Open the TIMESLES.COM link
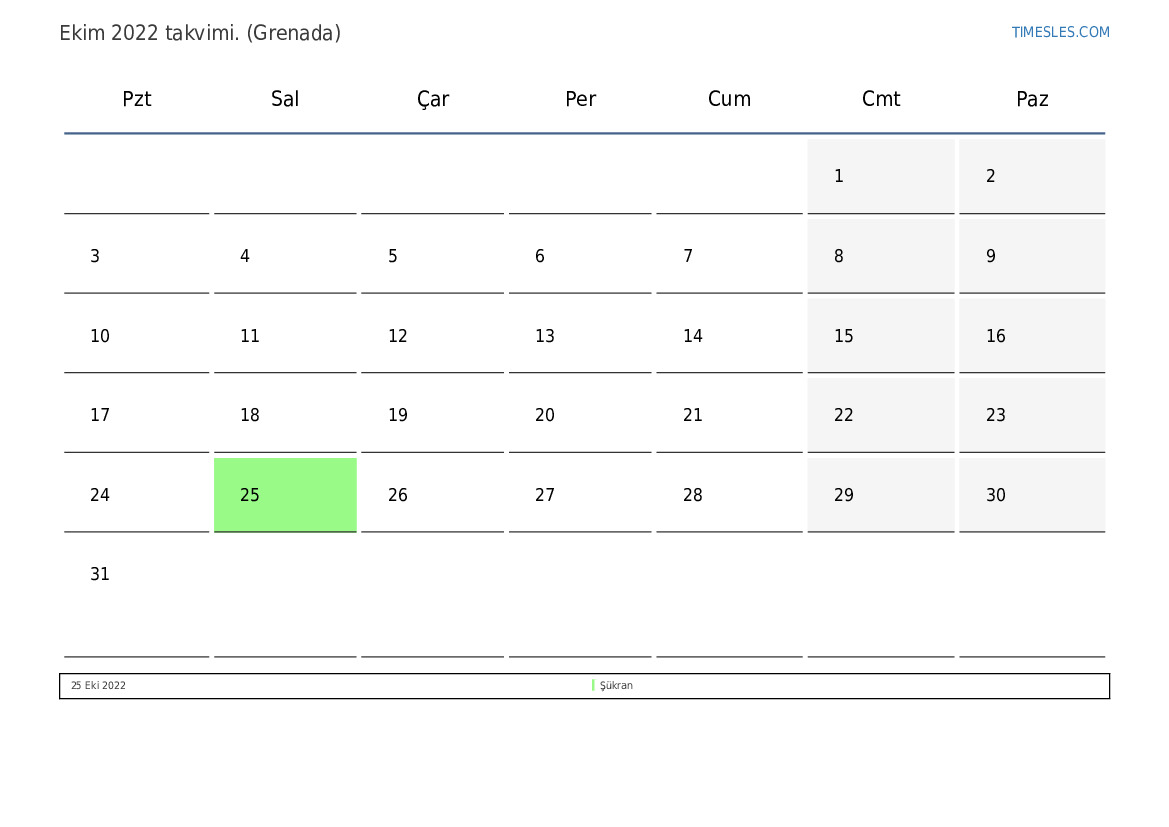 click(1060, 32)
